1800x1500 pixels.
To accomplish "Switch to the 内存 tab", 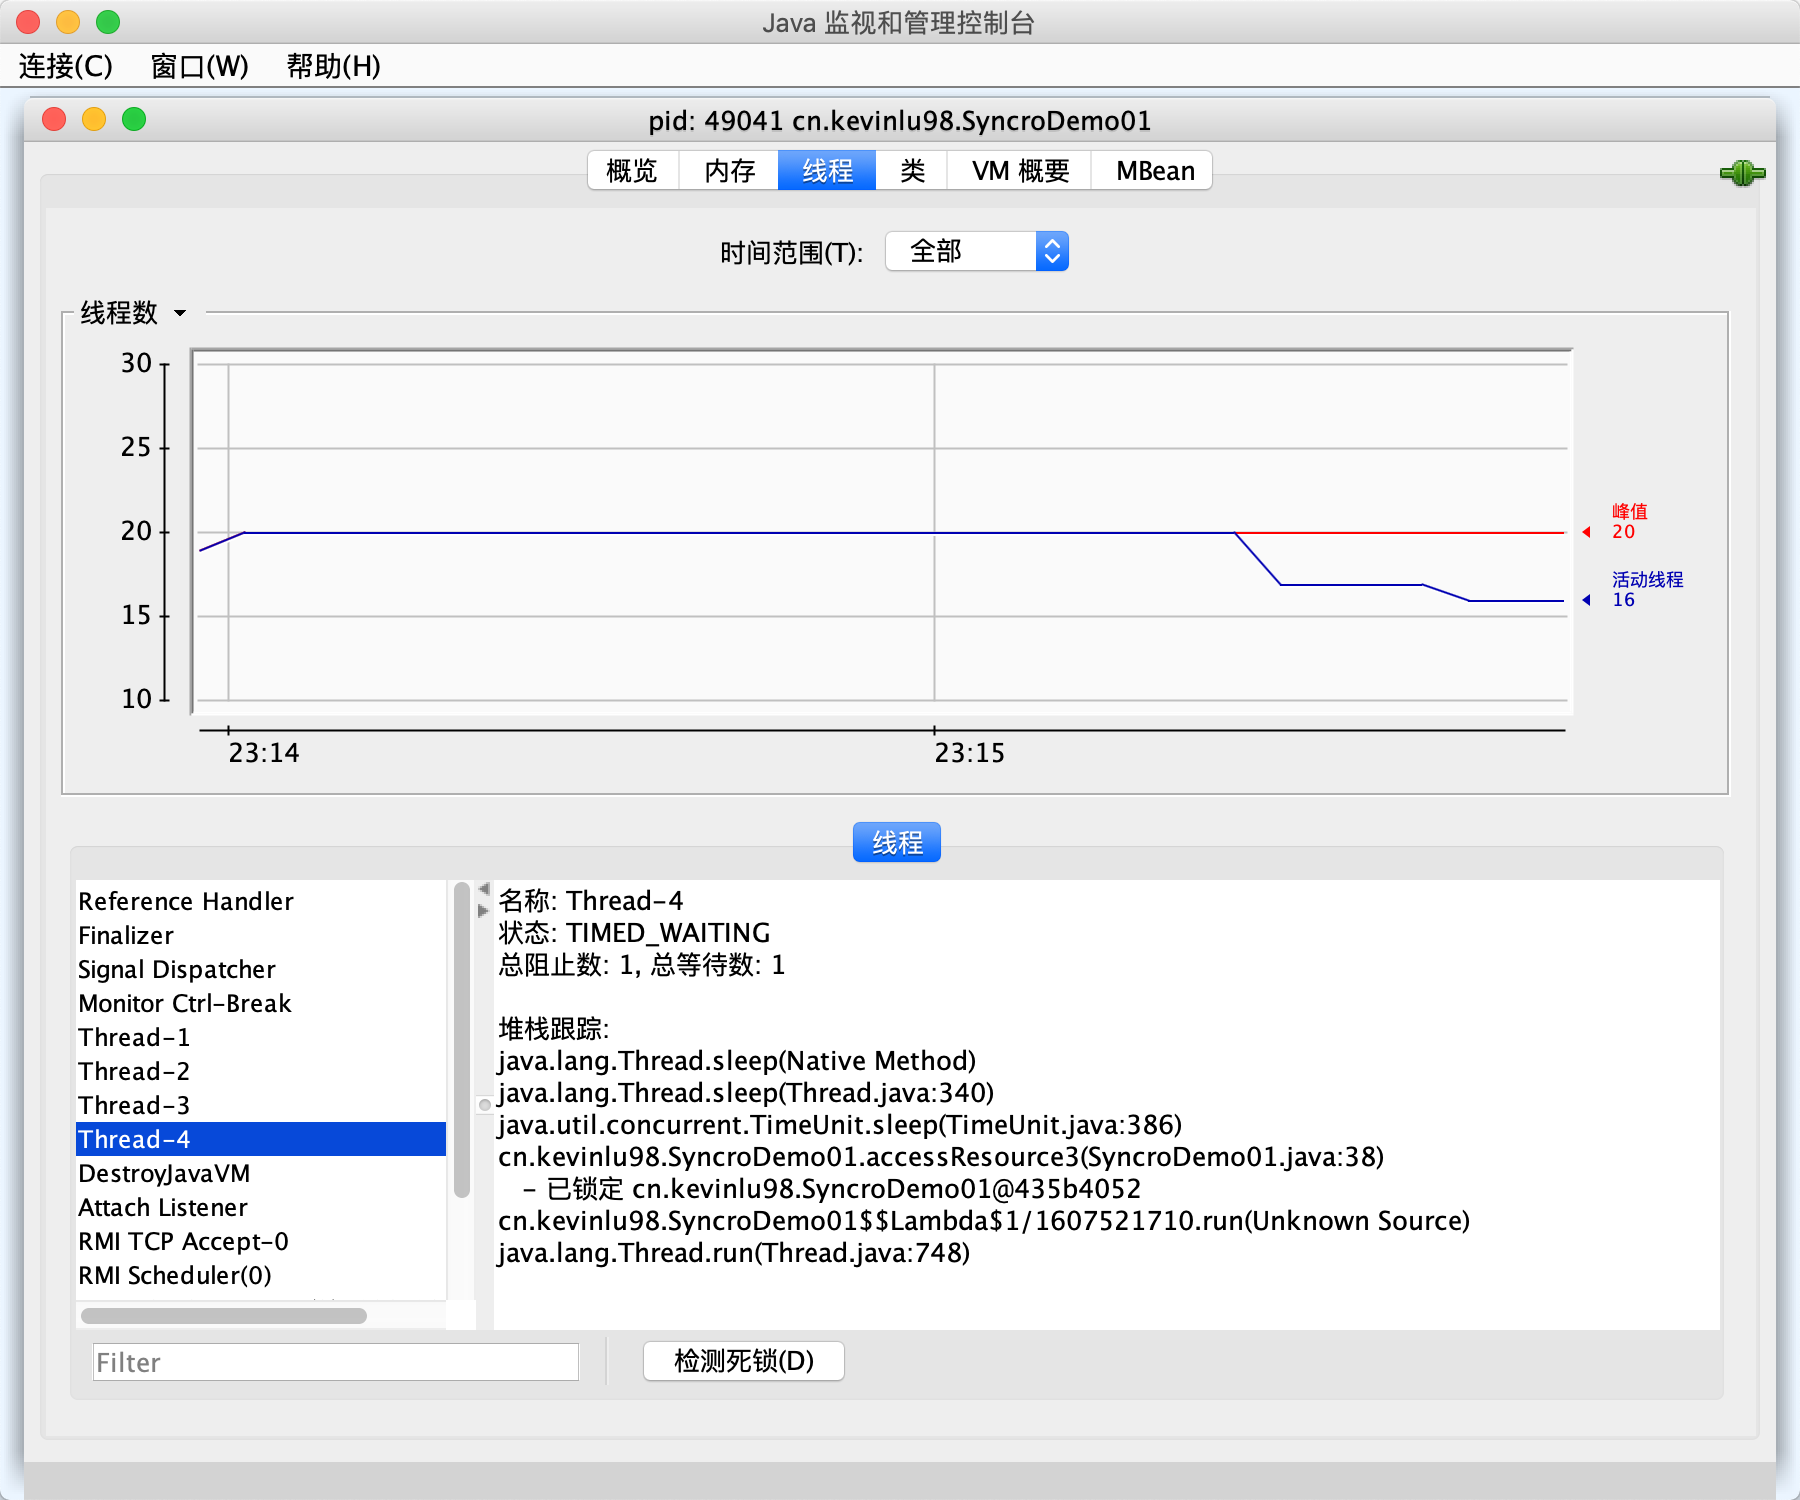I will (x=729, y=171).
